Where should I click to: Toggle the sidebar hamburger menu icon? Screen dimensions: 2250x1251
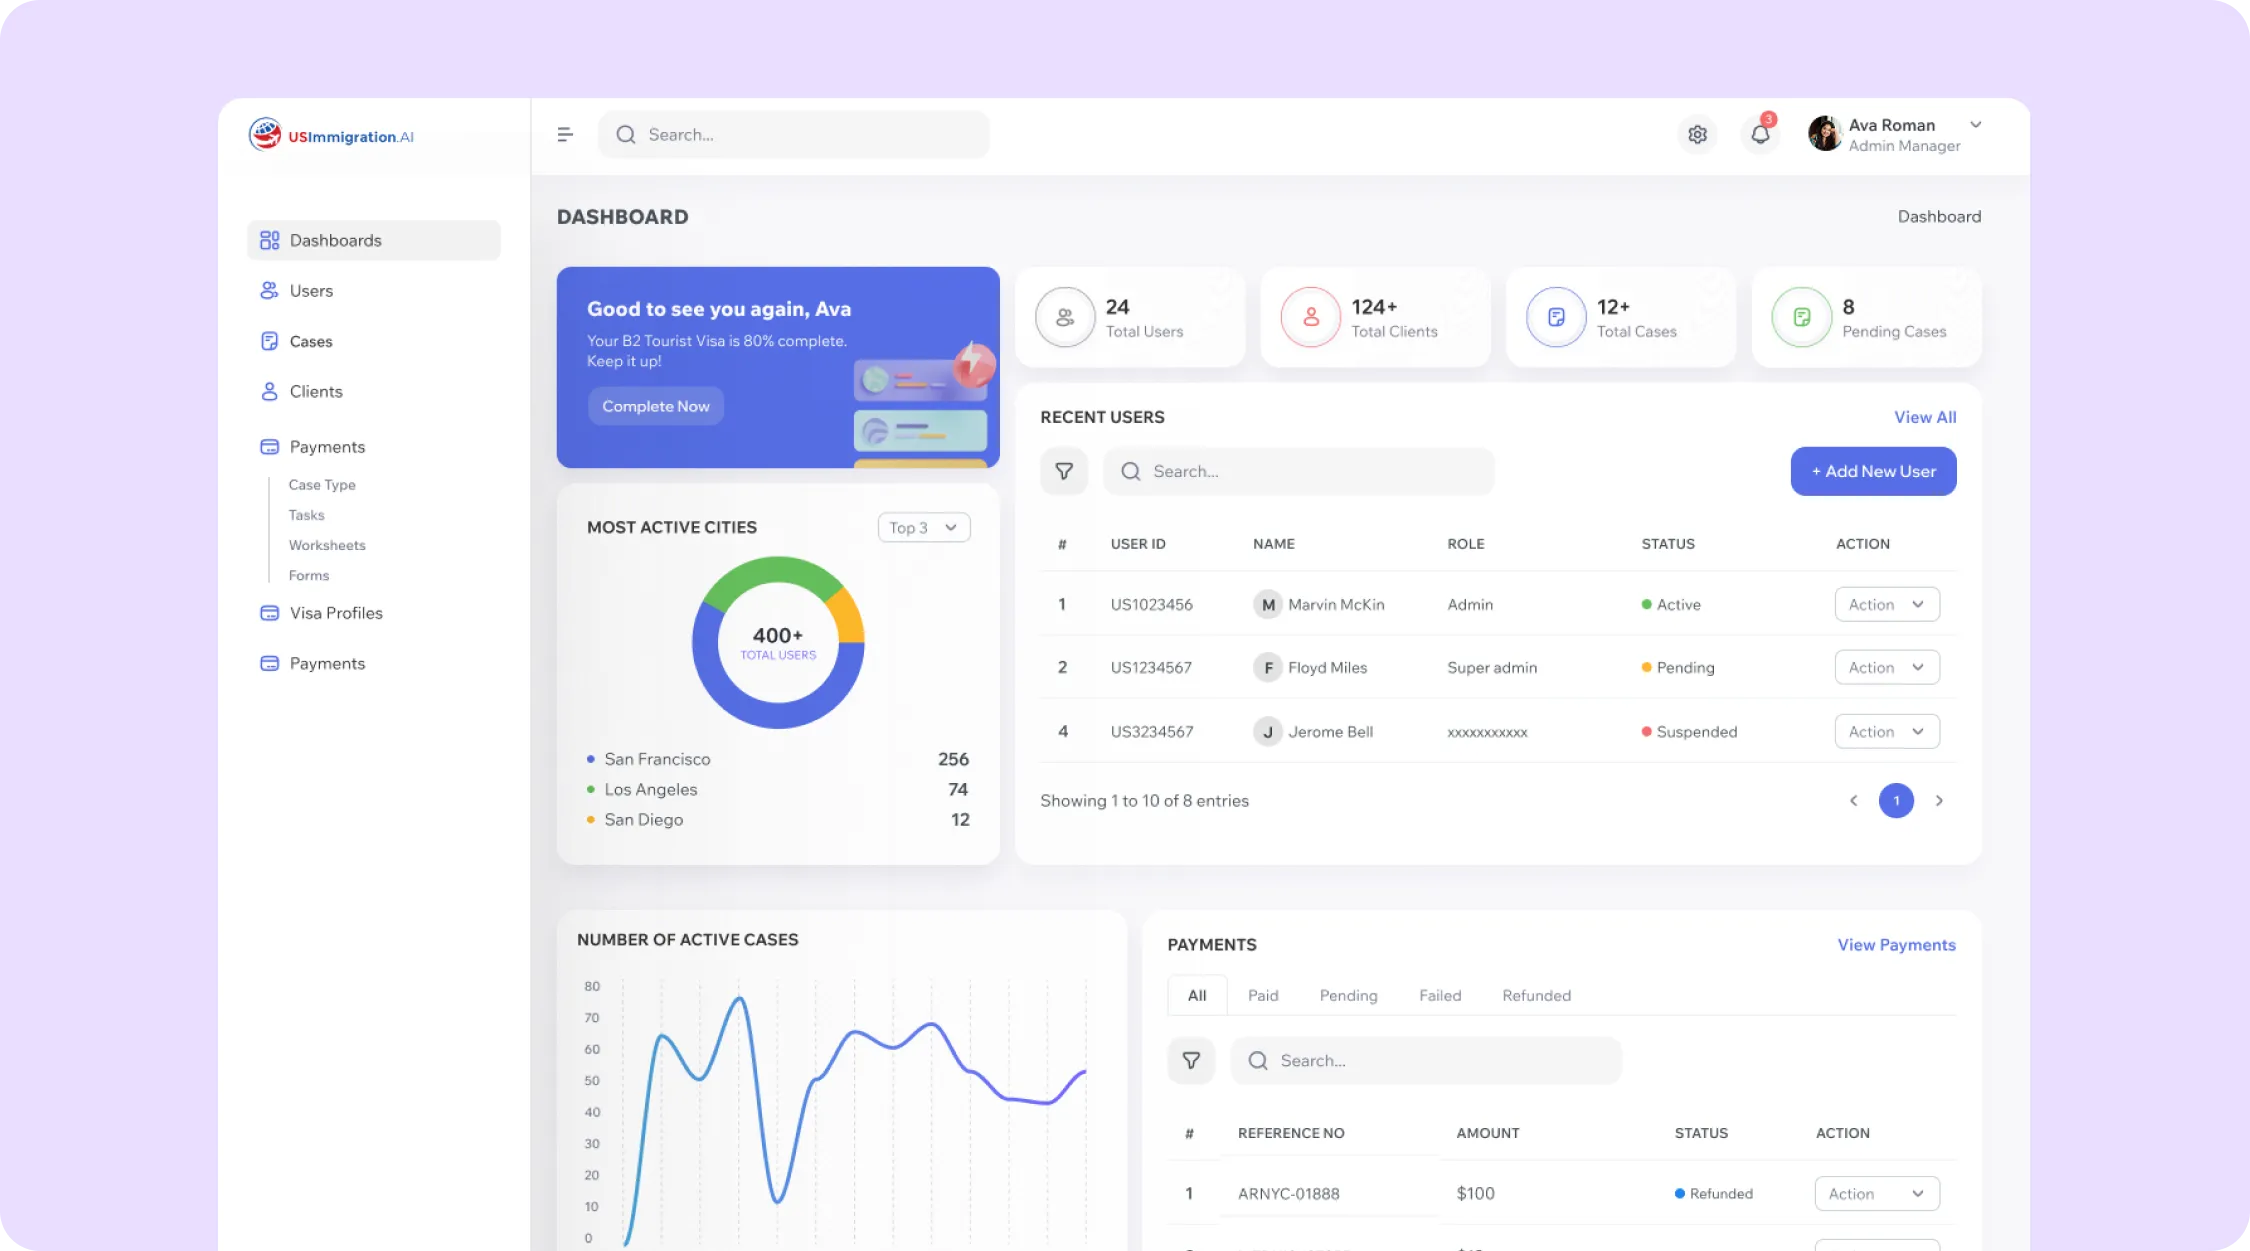565,134
